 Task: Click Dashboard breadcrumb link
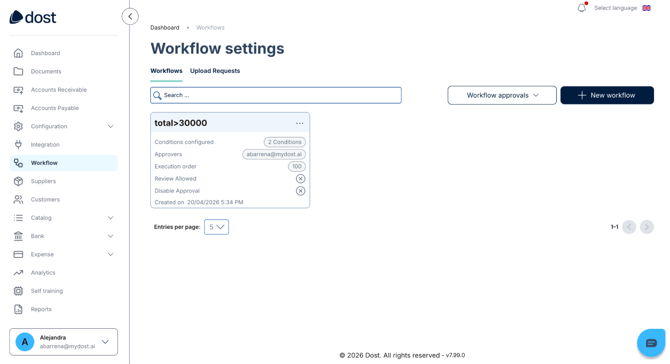point(165,28)
